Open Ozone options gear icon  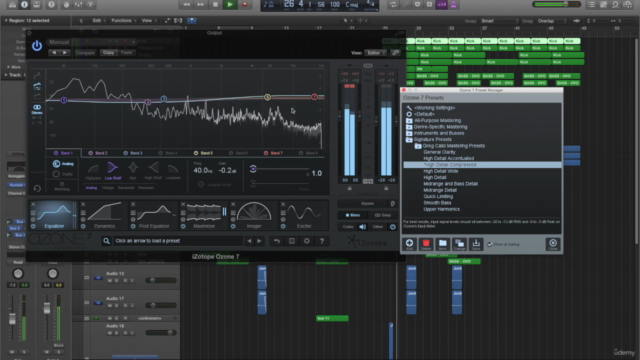[x=307, y=241]
